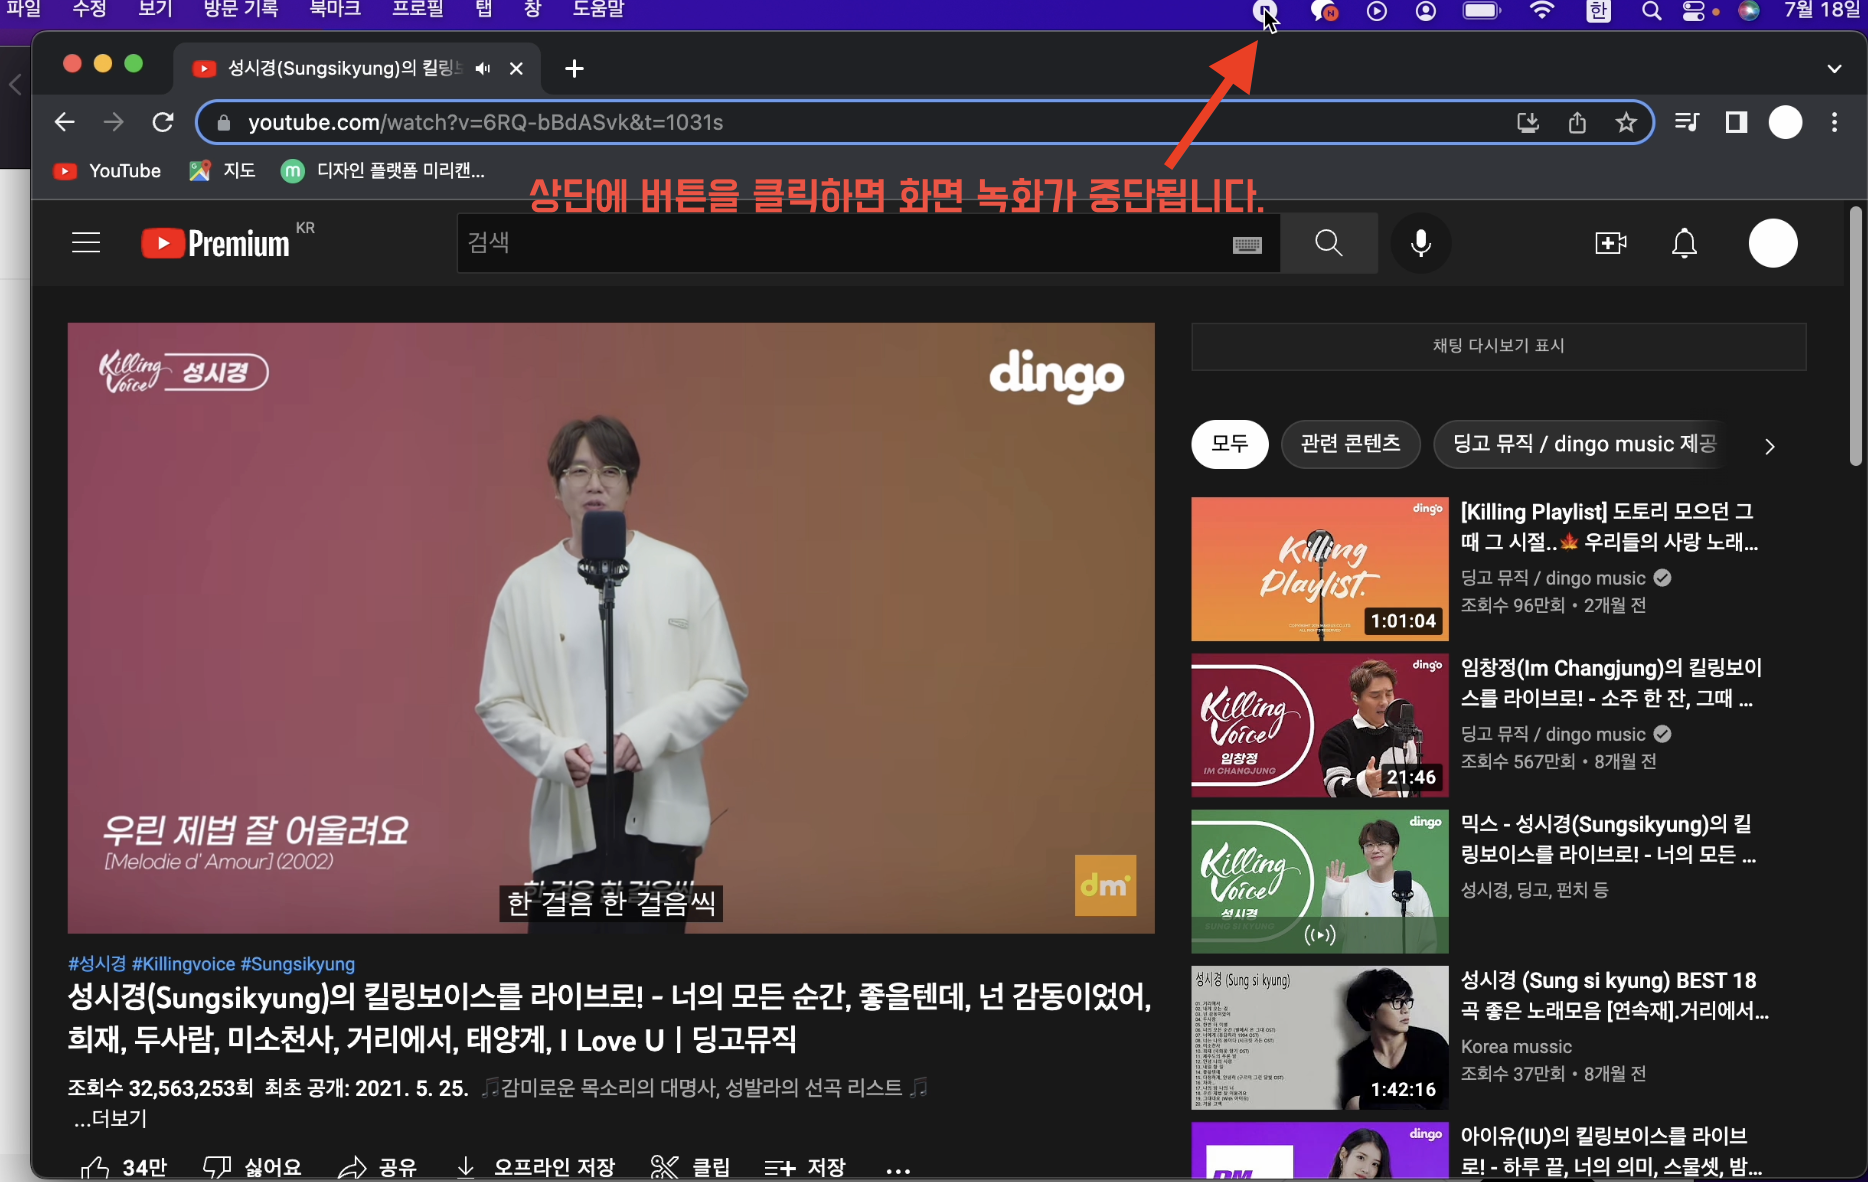Open the Wi-Fi menu bar icon
Viewport: 1868px width, 1182px height.
pyautogui.click(x=1542, y=11)
